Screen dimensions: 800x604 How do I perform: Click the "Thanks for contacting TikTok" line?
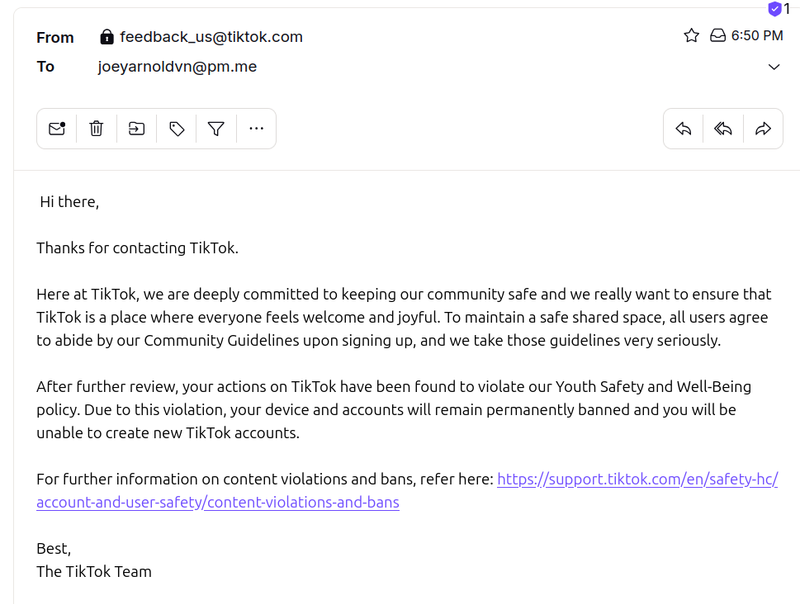click(137, 248)
